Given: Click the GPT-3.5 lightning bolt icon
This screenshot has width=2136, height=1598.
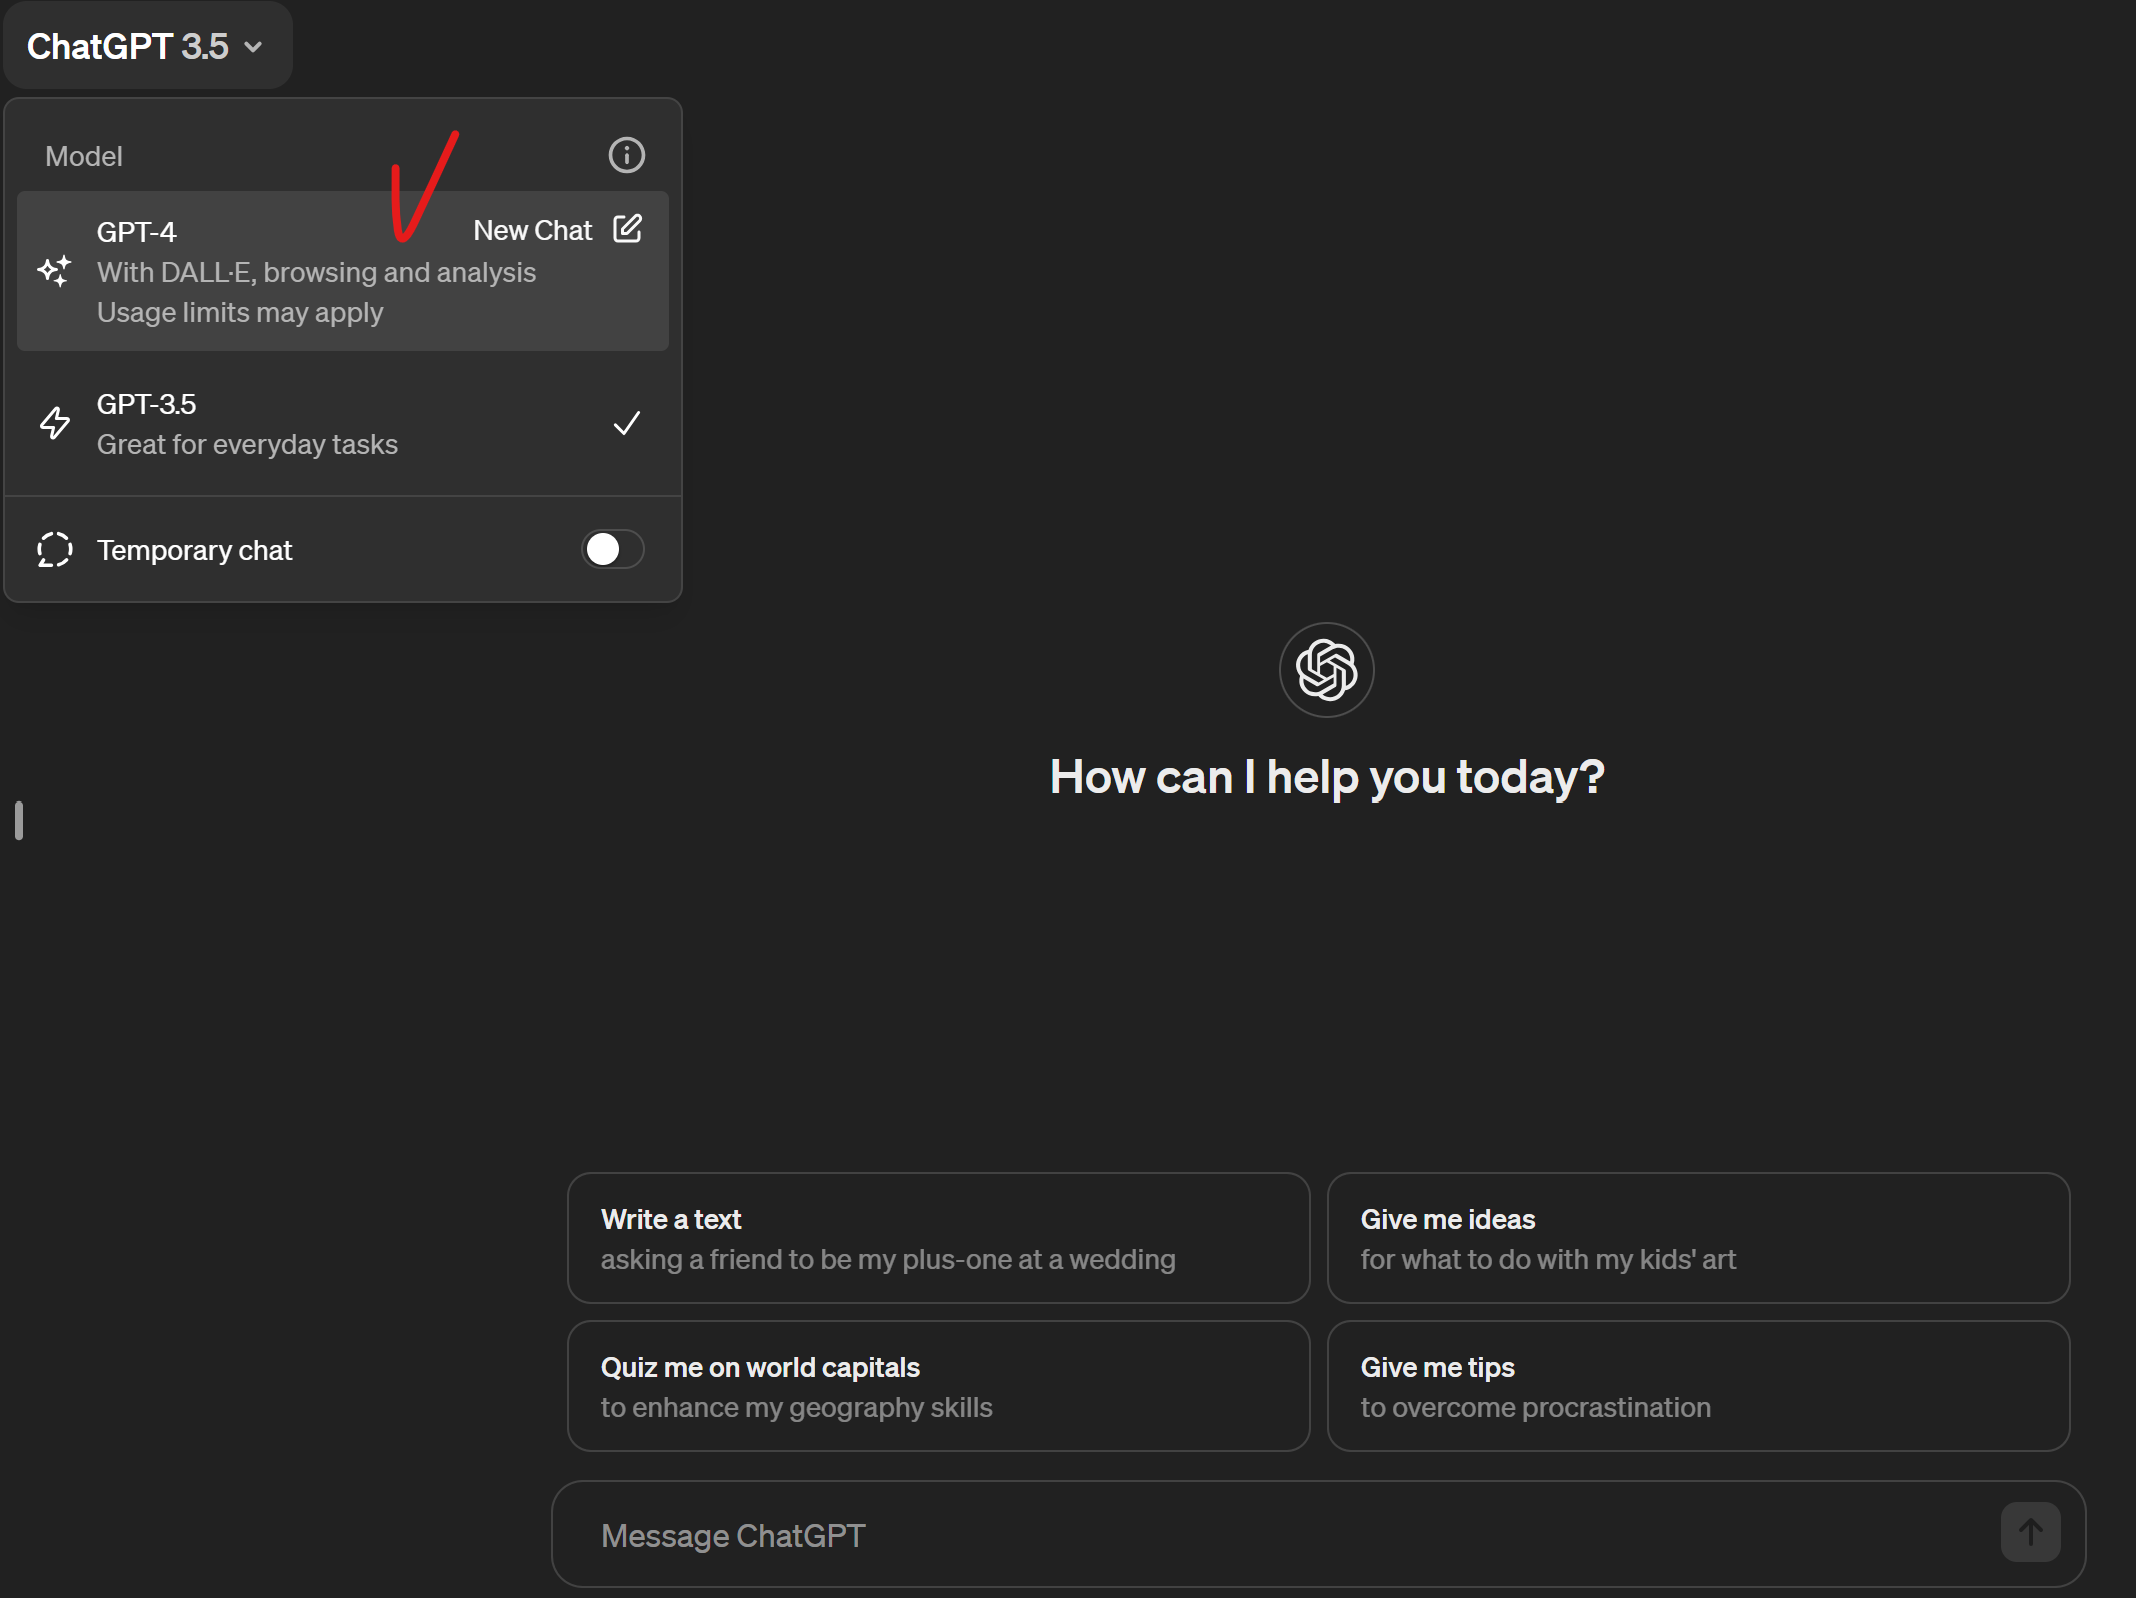Looking at the screenshot, I should [55, 423].
